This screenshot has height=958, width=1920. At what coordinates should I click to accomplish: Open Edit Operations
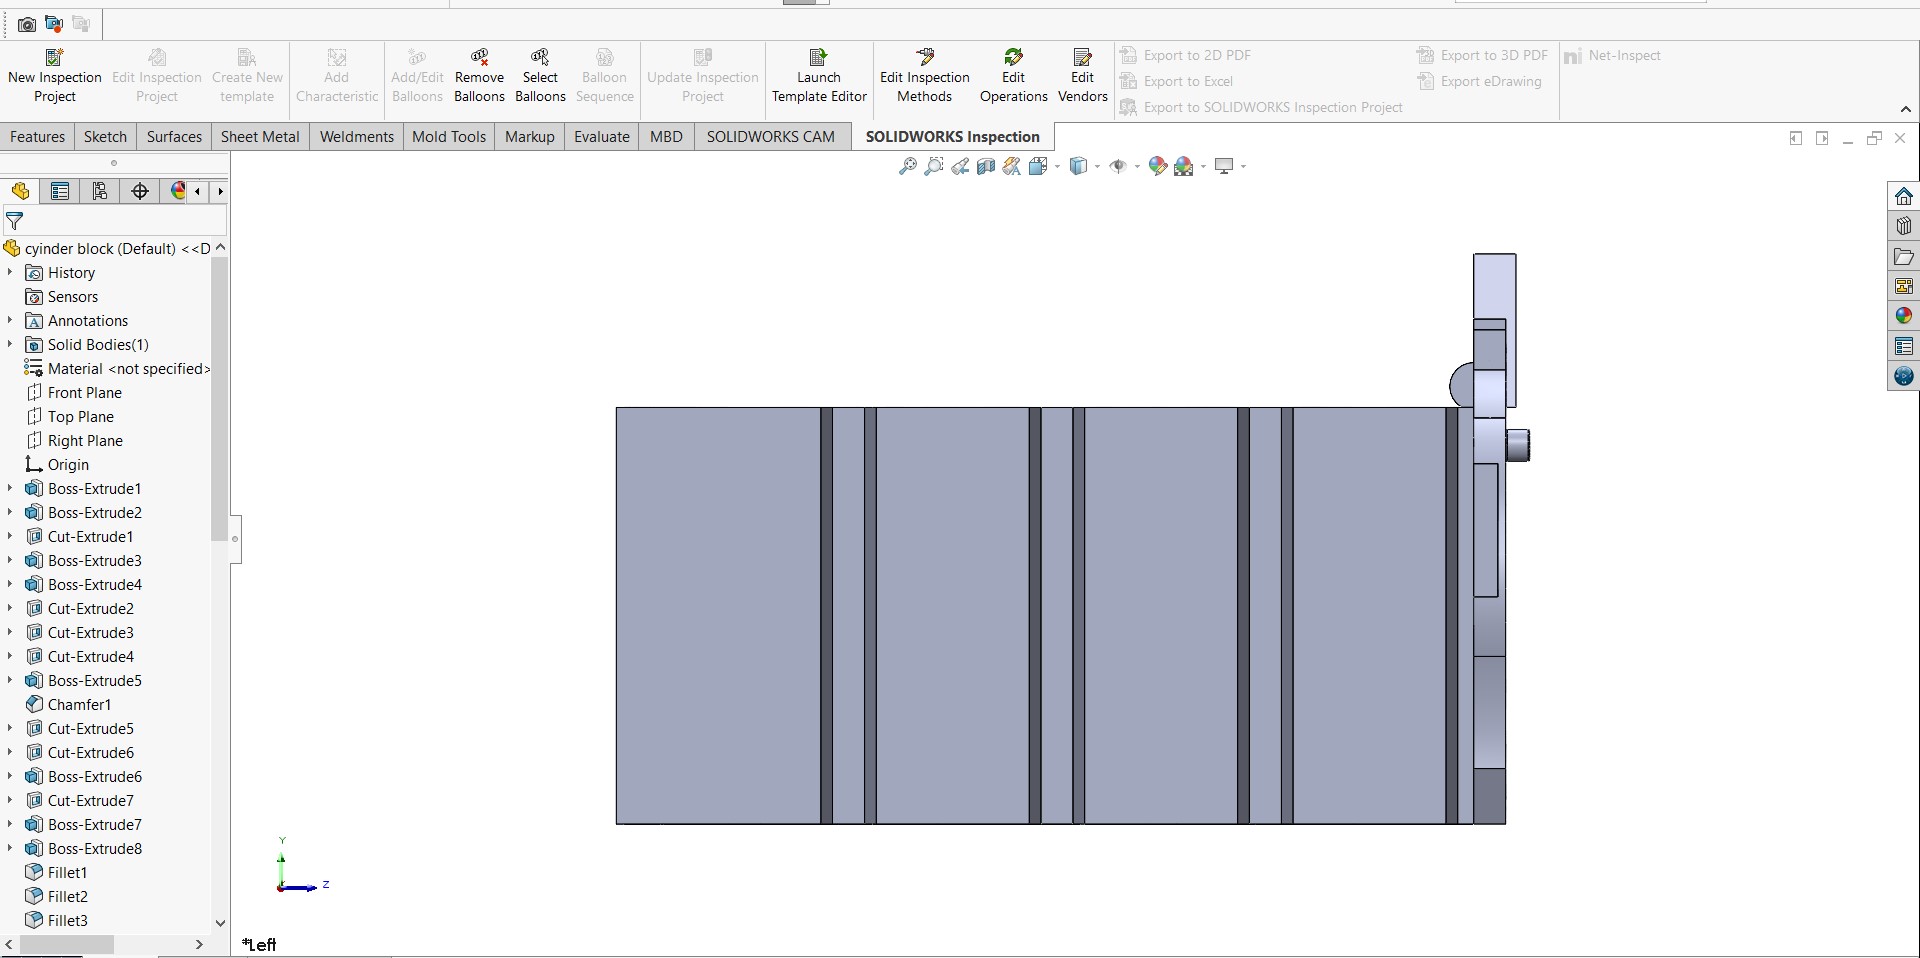[1013, 76]
